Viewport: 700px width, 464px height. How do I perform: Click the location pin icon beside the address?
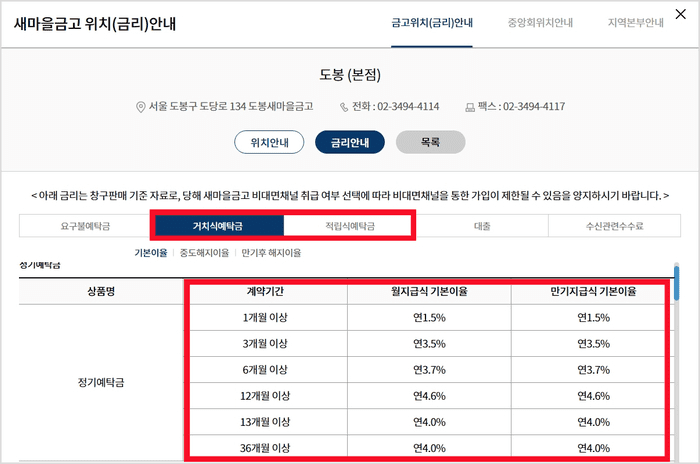coord(141,107)
